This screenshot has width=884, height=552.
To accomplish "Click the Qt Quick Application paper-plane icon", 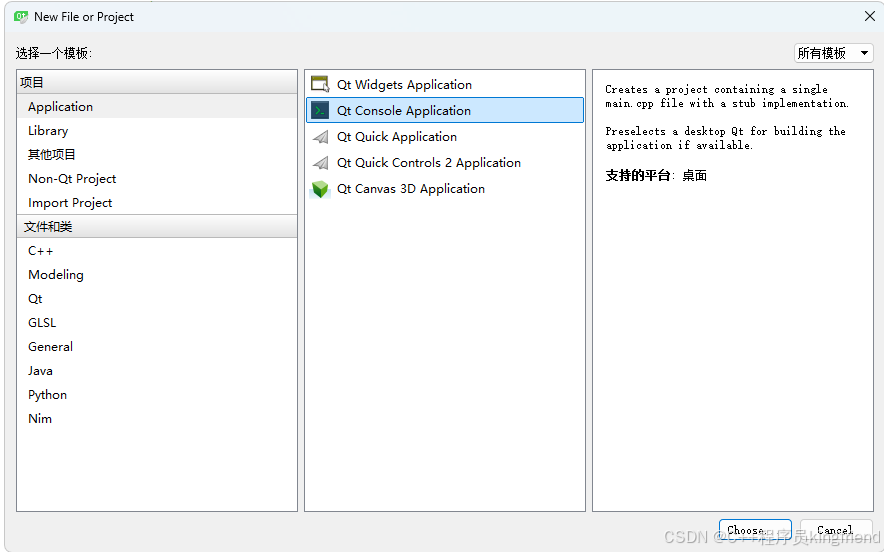I will click(x=320, y=137).
